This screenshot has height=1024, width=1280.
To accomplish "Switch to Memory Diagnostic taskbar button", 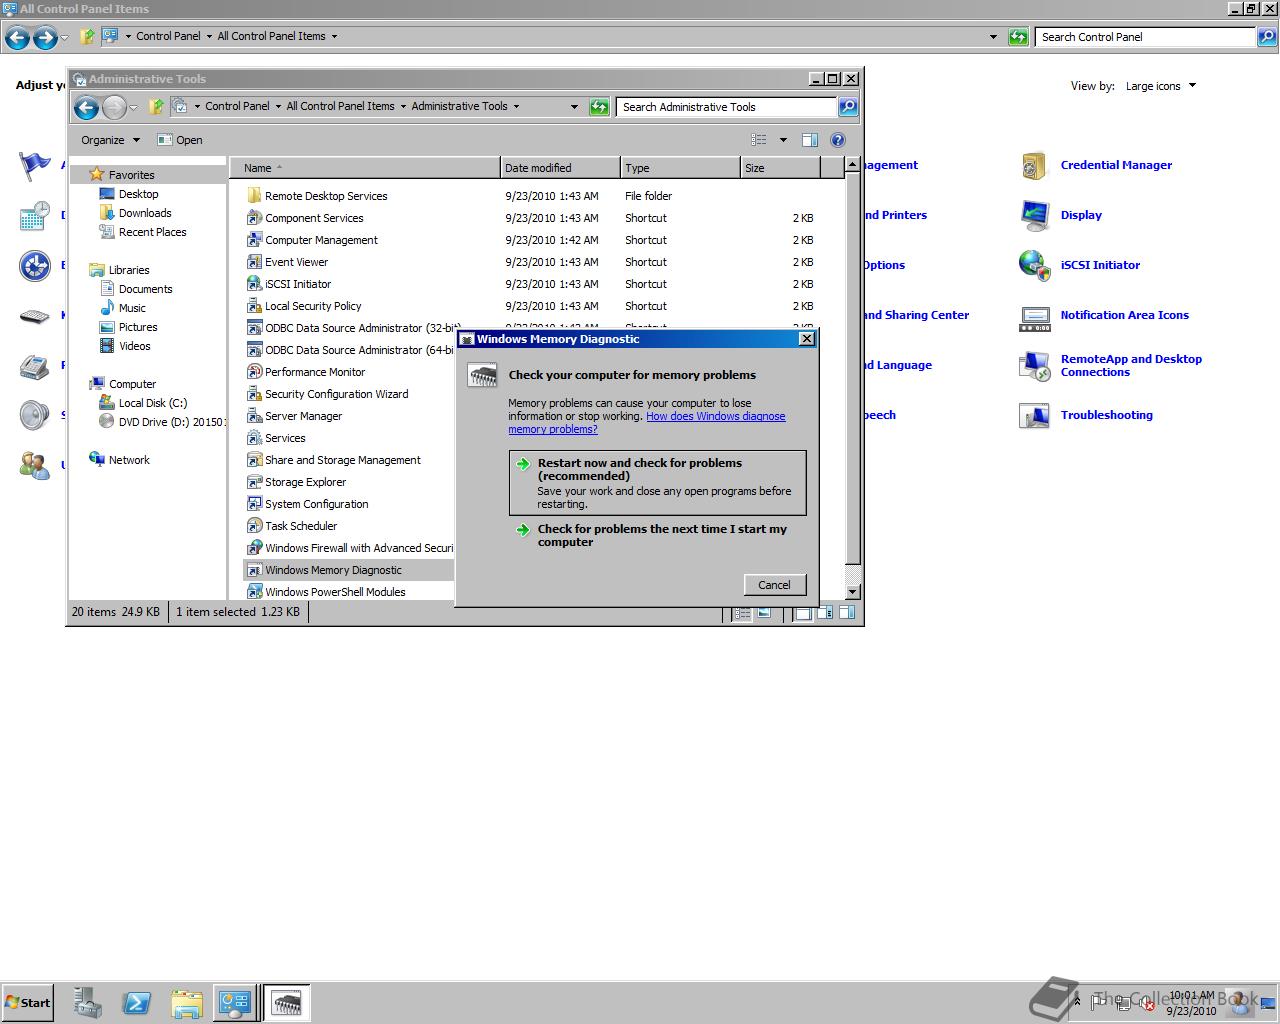I will pyautogui.click(x=287, y=1003).
